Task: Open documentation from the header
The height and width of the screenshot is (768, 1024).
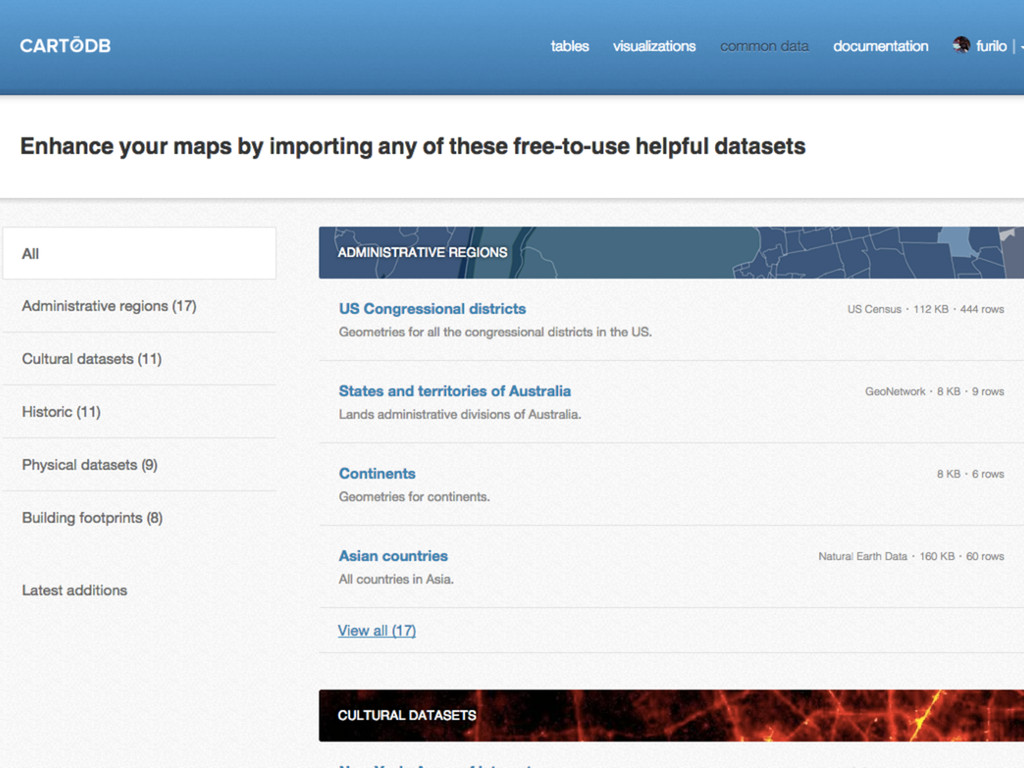Action: tap(880, 46)
